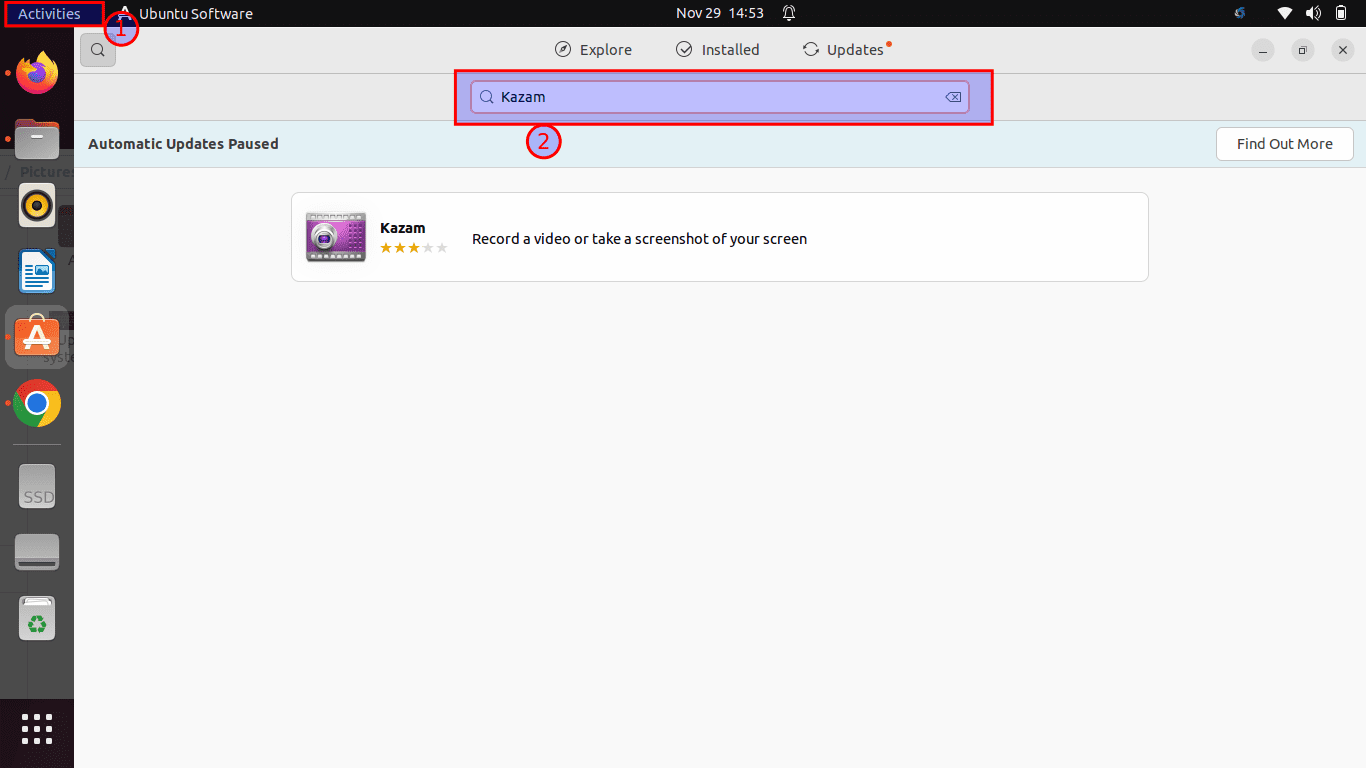Click the Find Out More button

pos(1284,144)
